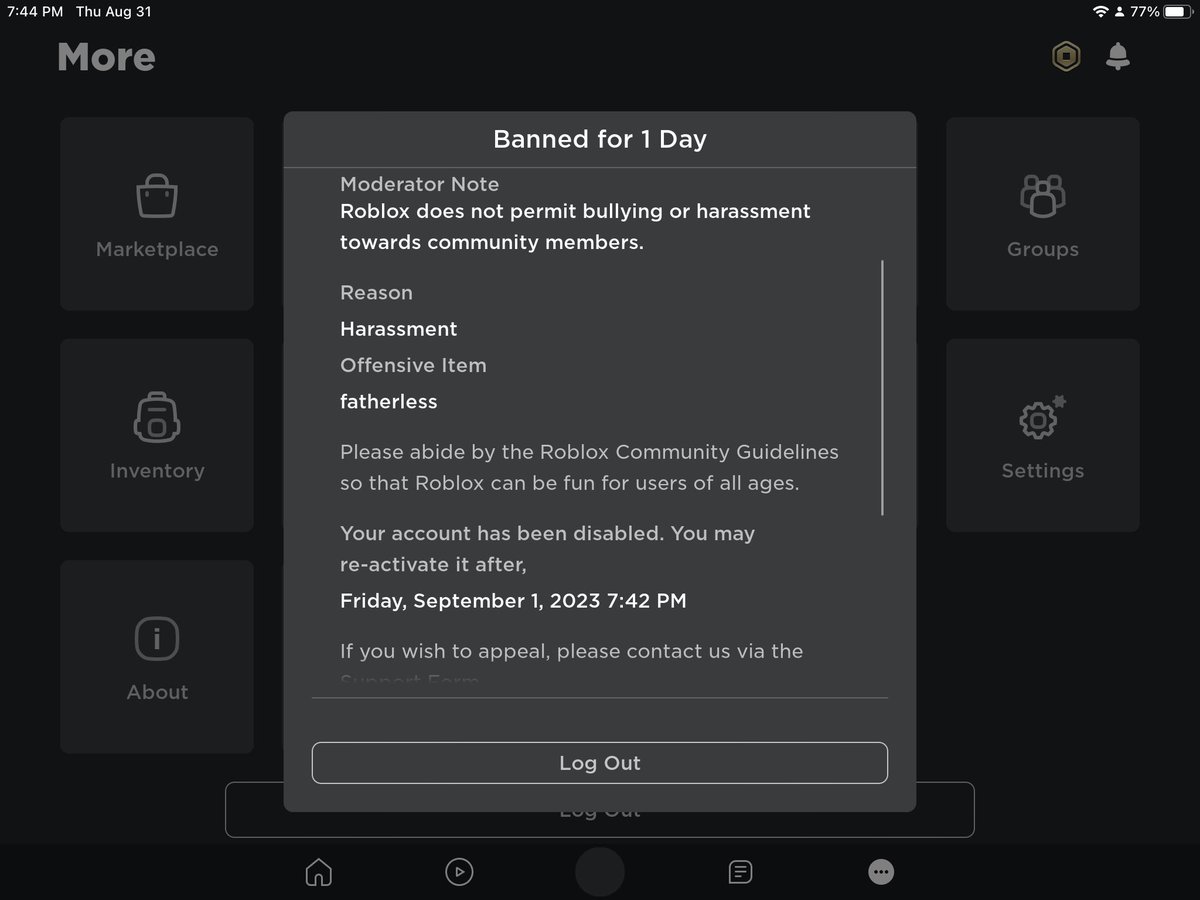Open the About info tile

(157, 656)
